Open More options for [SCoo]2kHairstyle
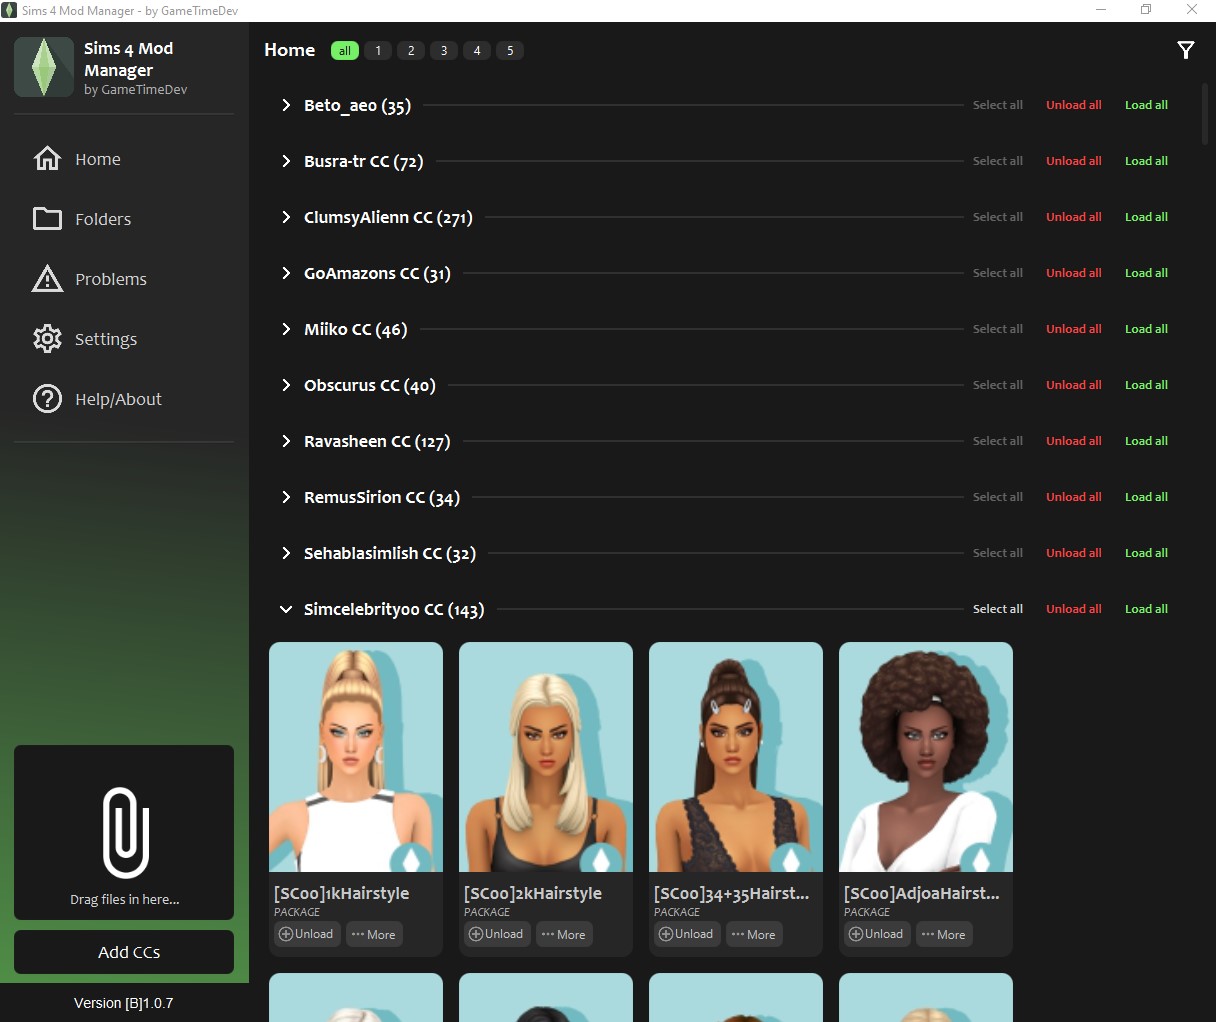This screenshot has height=1022, width=1216. tap(564, 934)
